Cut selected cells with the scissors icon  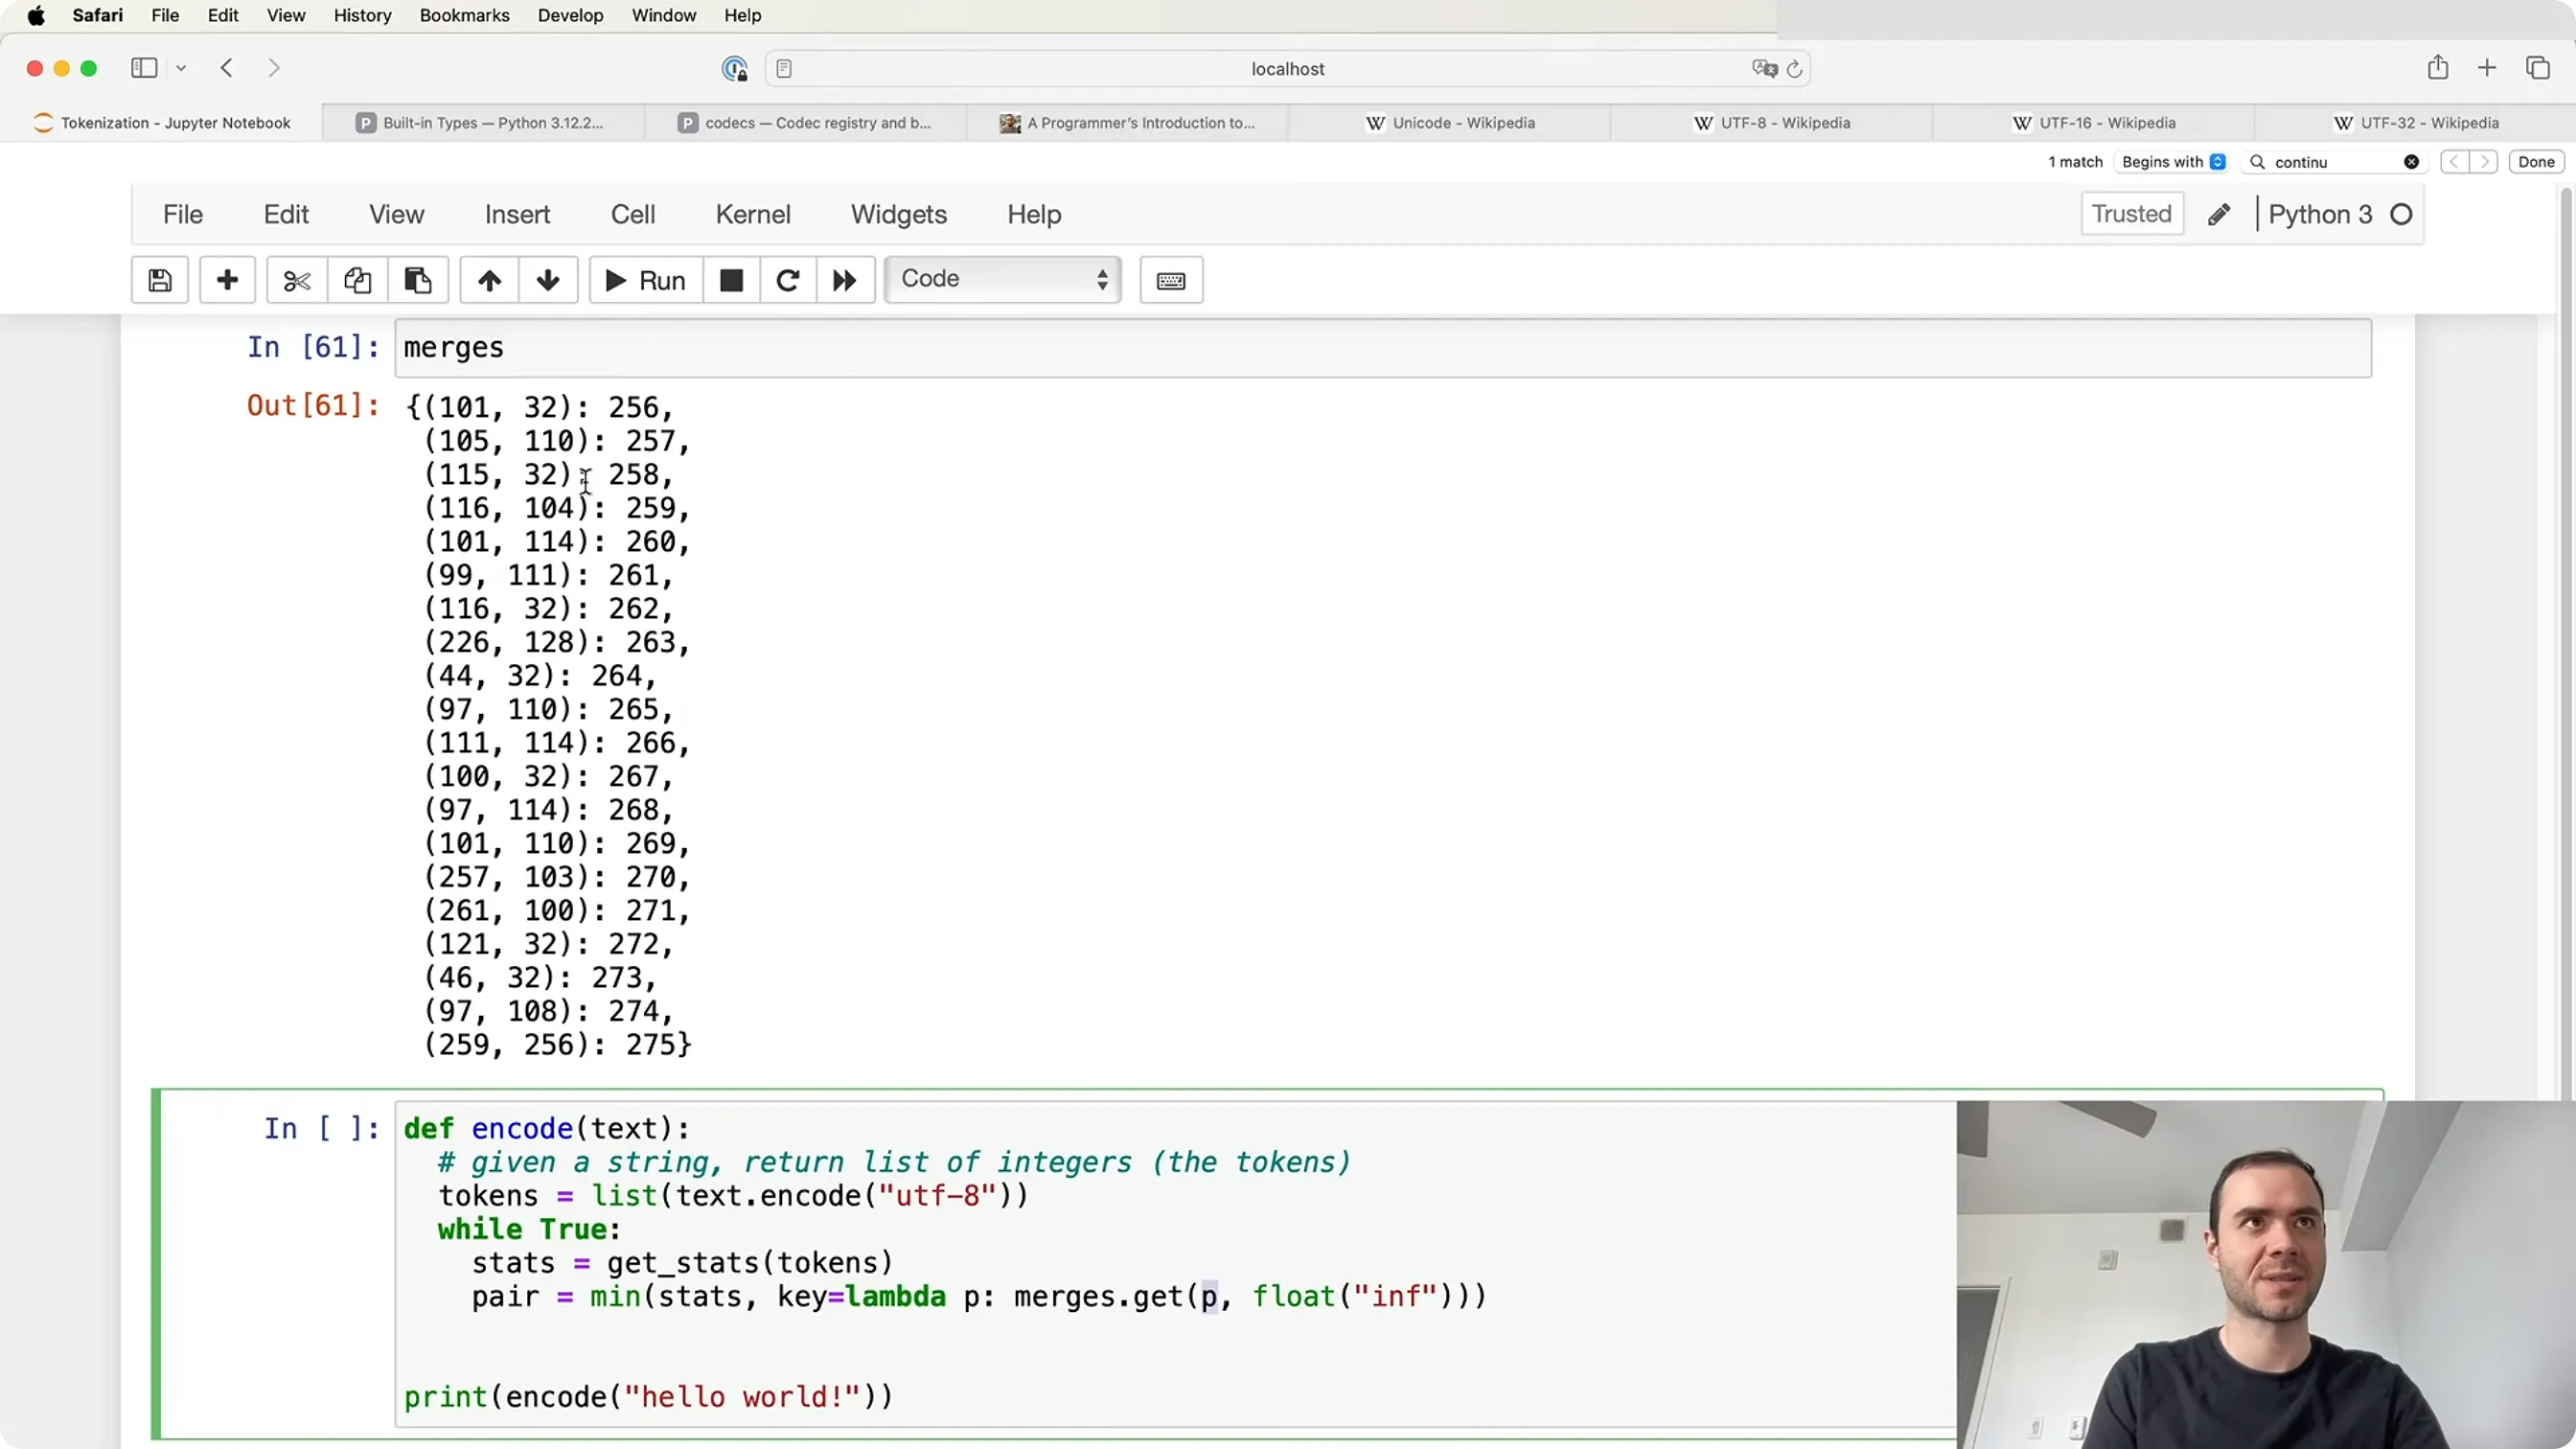pos(297,280)
